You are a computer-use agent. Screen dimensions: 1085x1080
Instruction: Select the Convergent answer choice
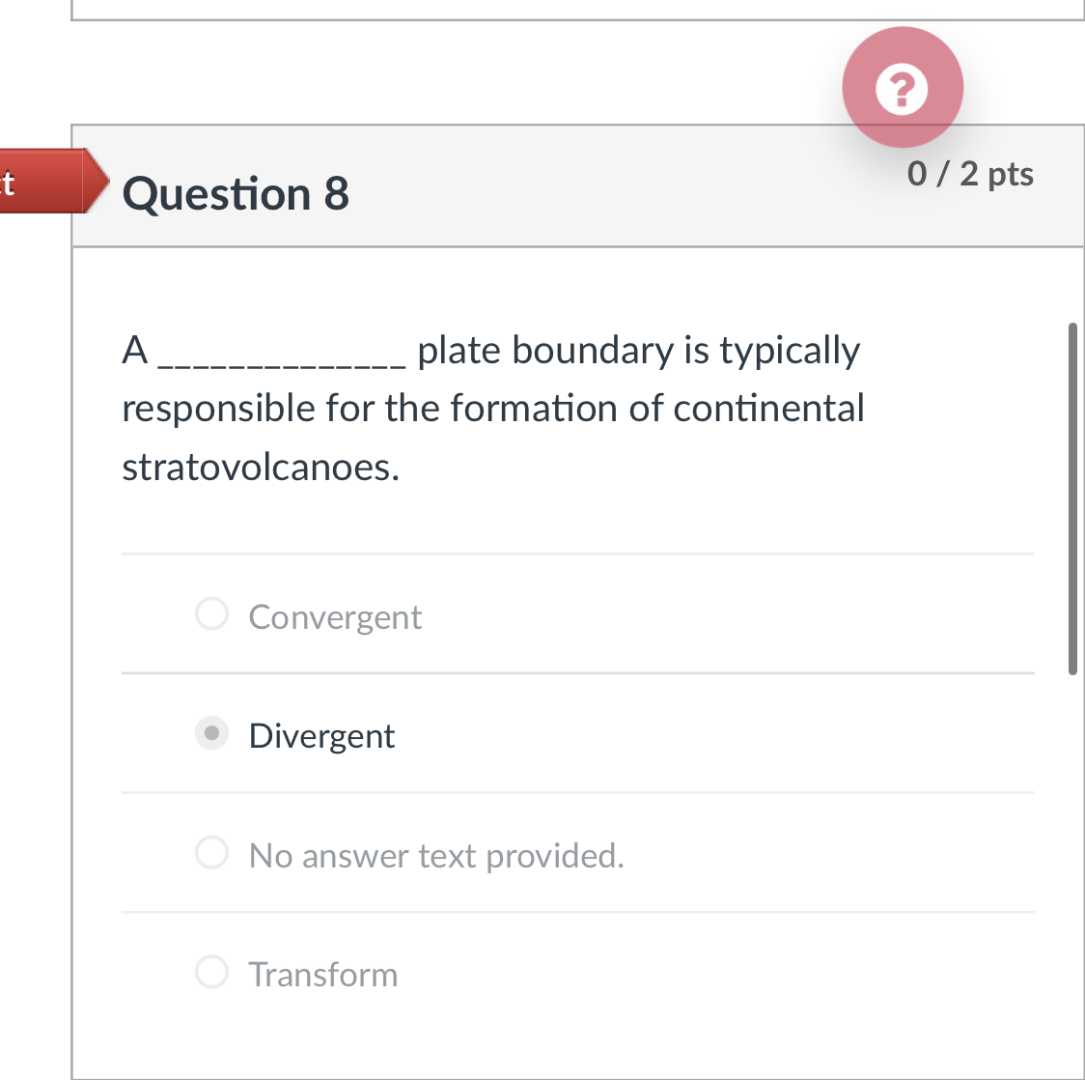tap(212, 614)
